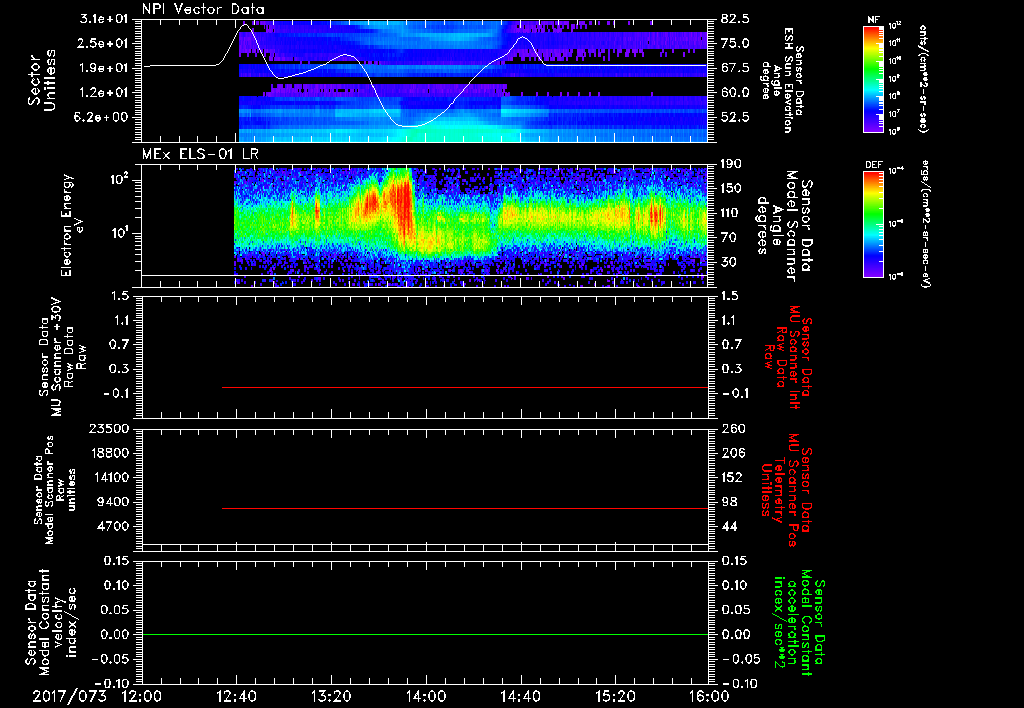Click the 'Sector Unitless' axis label
Image resolution: width=1024 pixels, height=708 pixels.
point(42,80)
